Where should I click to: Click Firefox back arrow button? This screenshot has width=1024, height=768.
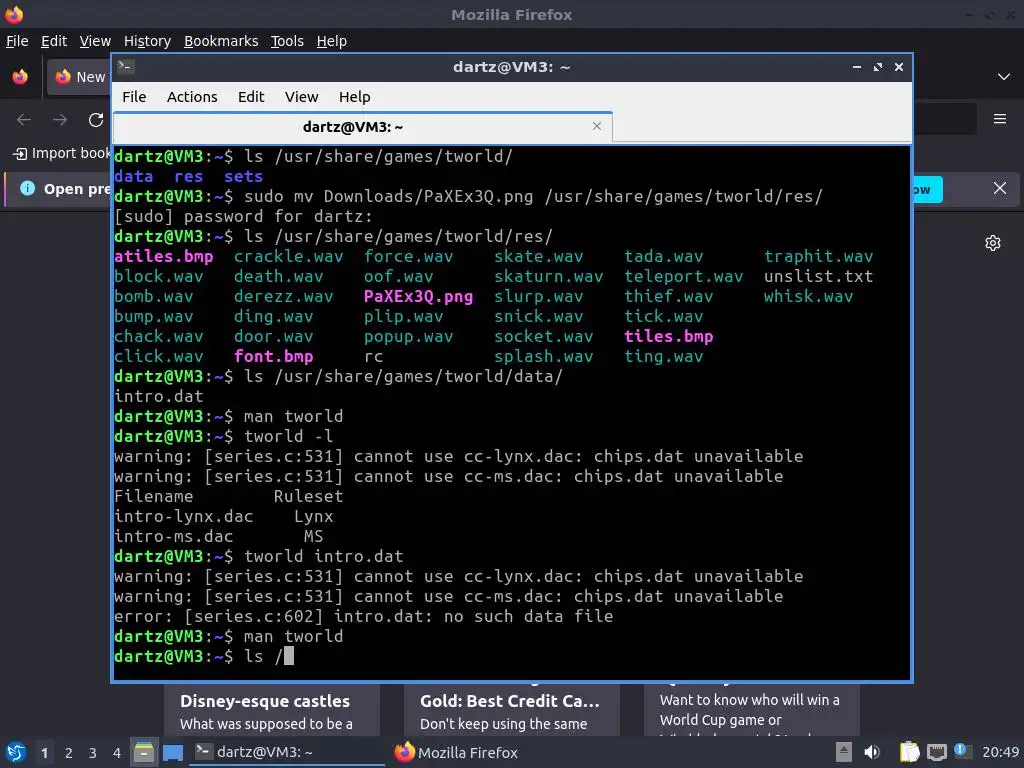24,120
